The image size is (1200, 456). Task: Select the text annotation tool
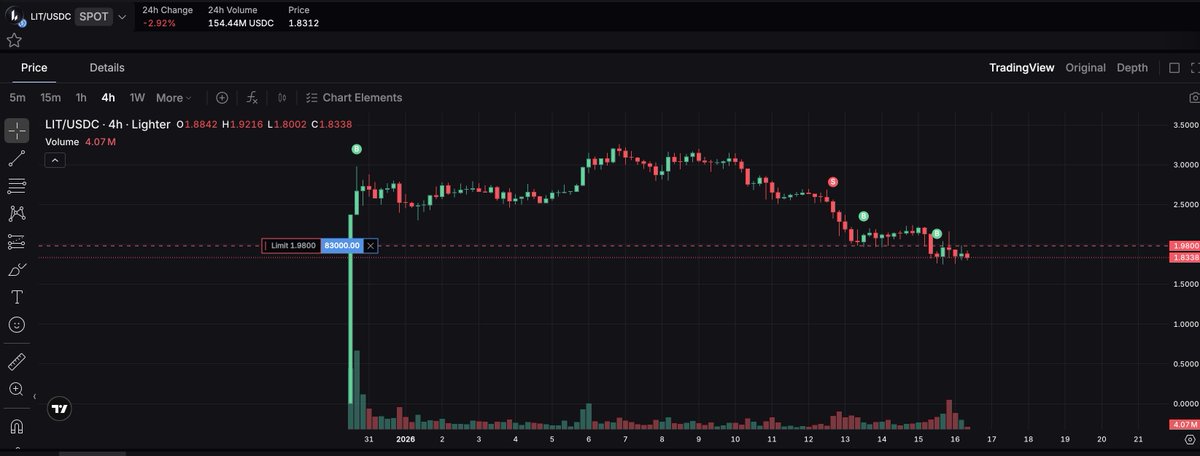pos(16,297)
